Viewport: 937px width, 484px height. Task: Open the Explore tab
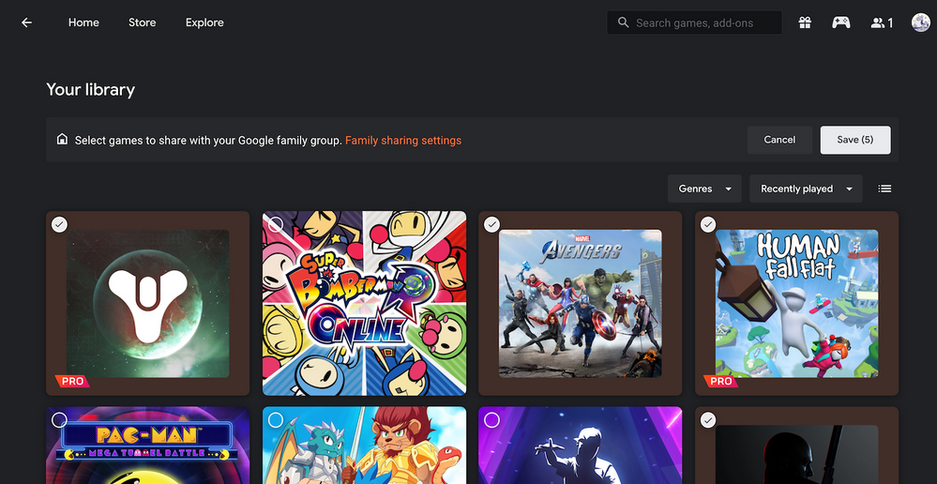pos(204,23)
